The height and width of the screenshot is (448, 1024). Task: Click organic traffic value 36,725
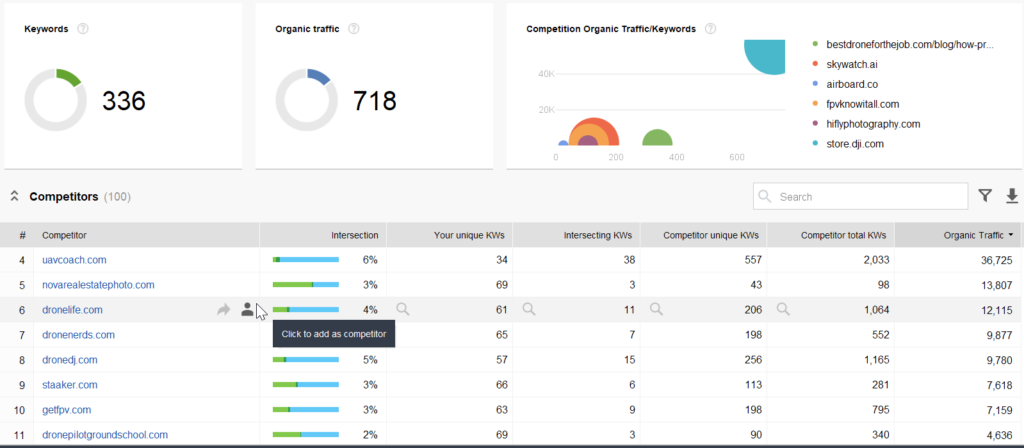[995, 260]
